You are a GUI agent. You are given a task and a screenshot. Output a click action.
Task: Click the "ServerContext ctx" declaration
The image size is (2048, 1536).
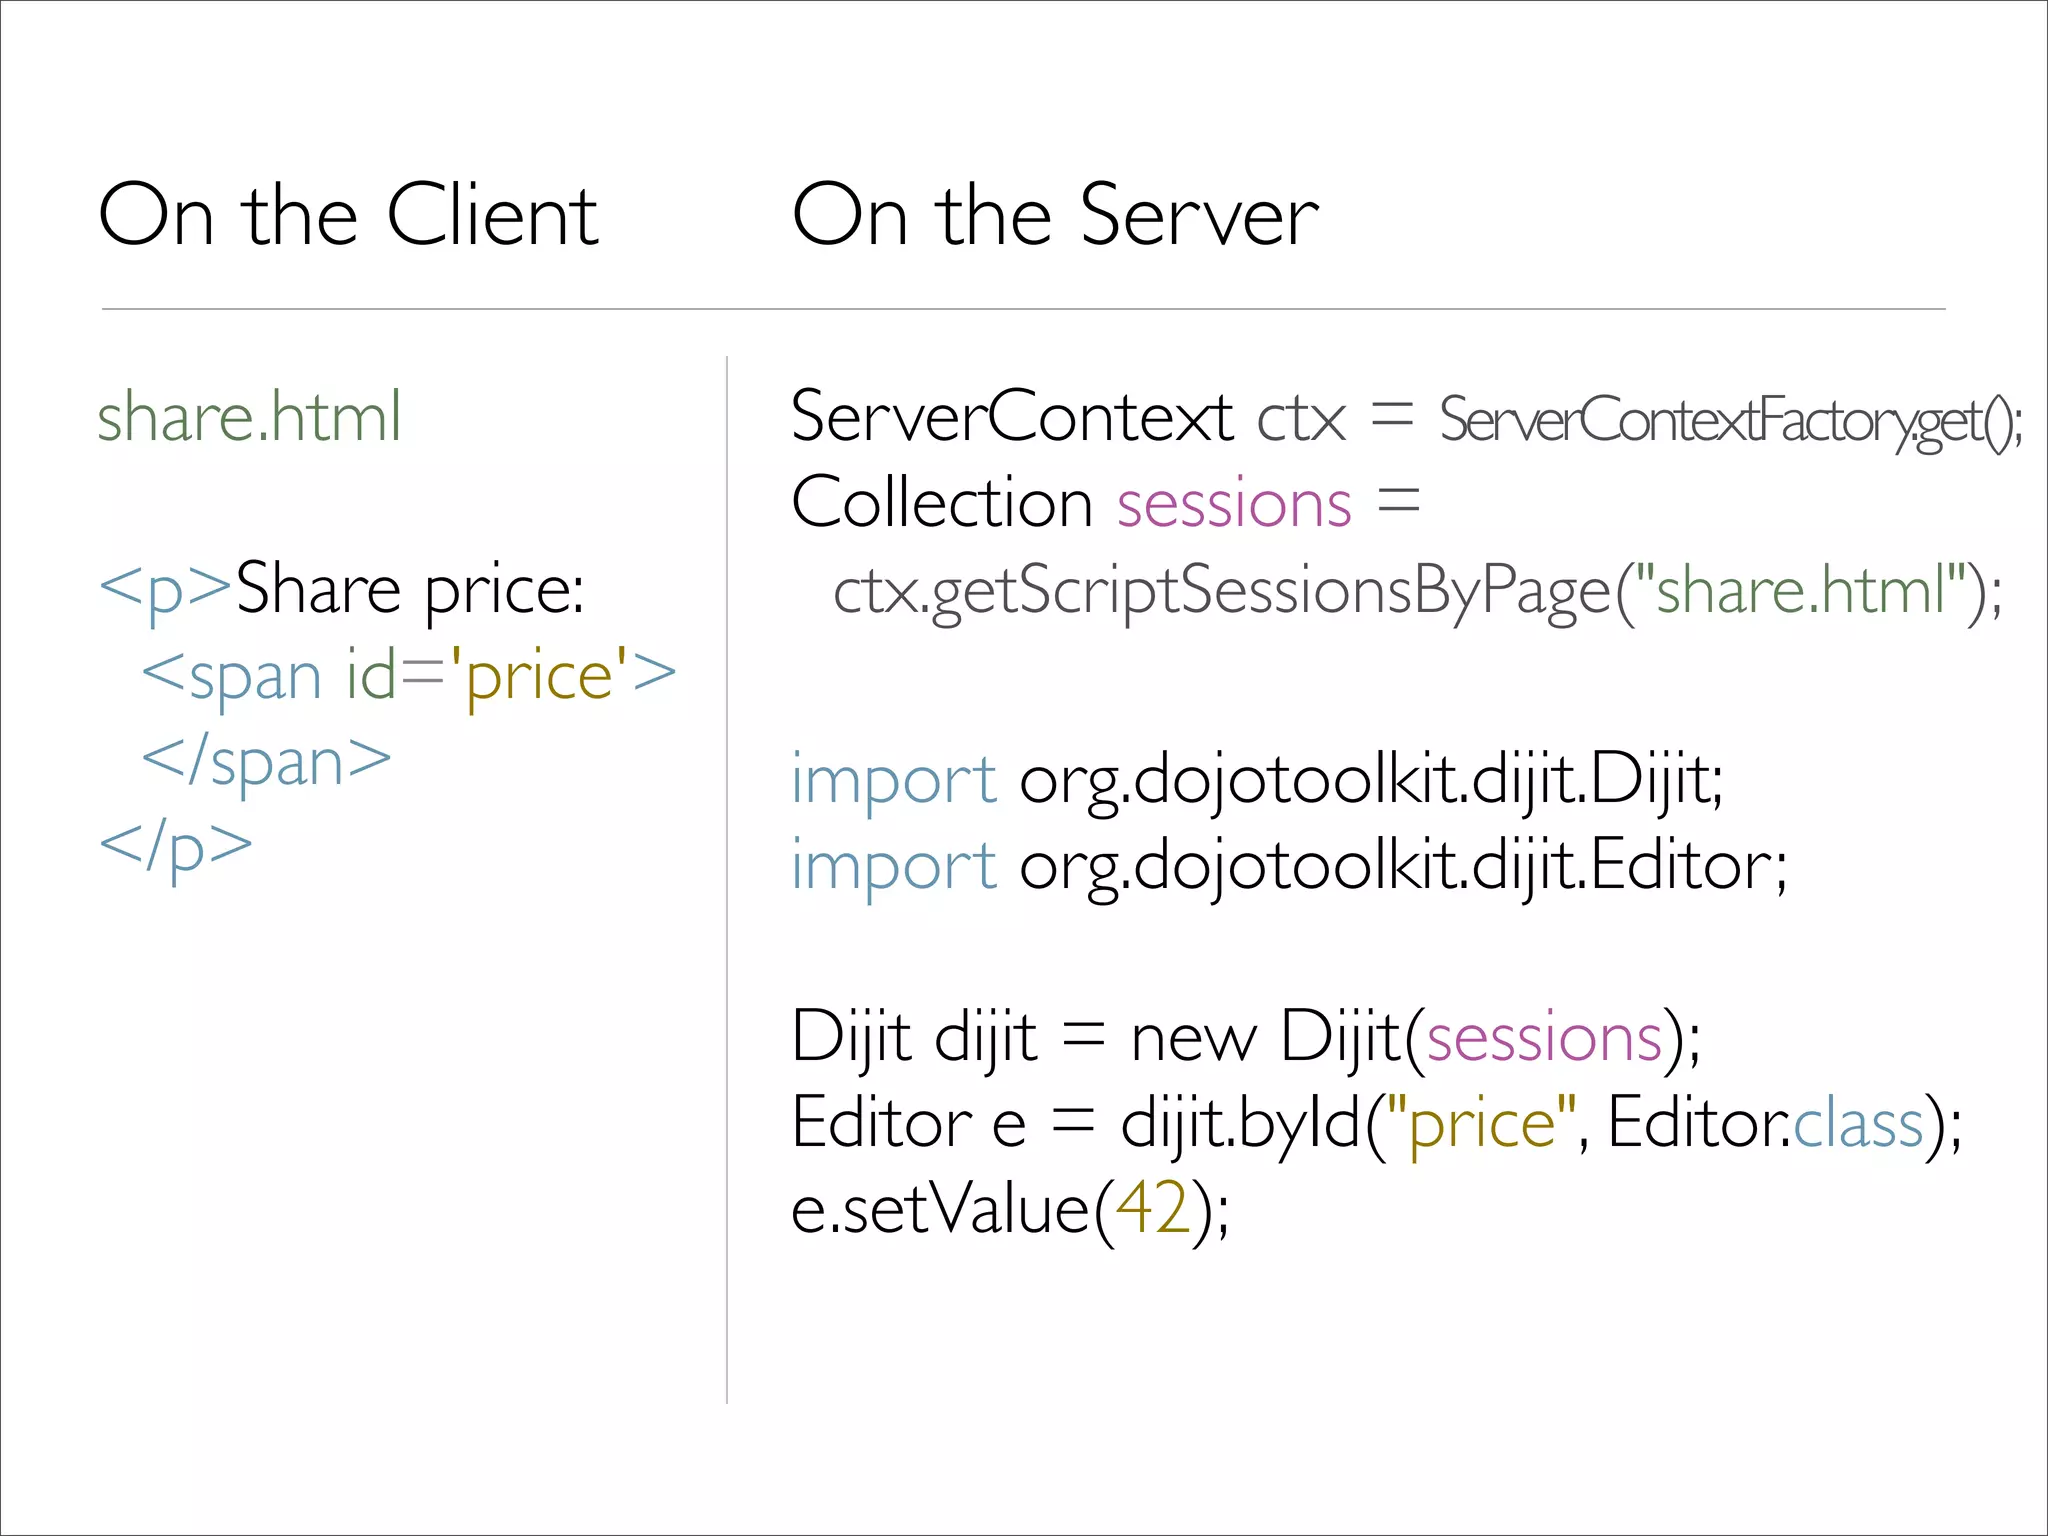tap(1068, 417)
